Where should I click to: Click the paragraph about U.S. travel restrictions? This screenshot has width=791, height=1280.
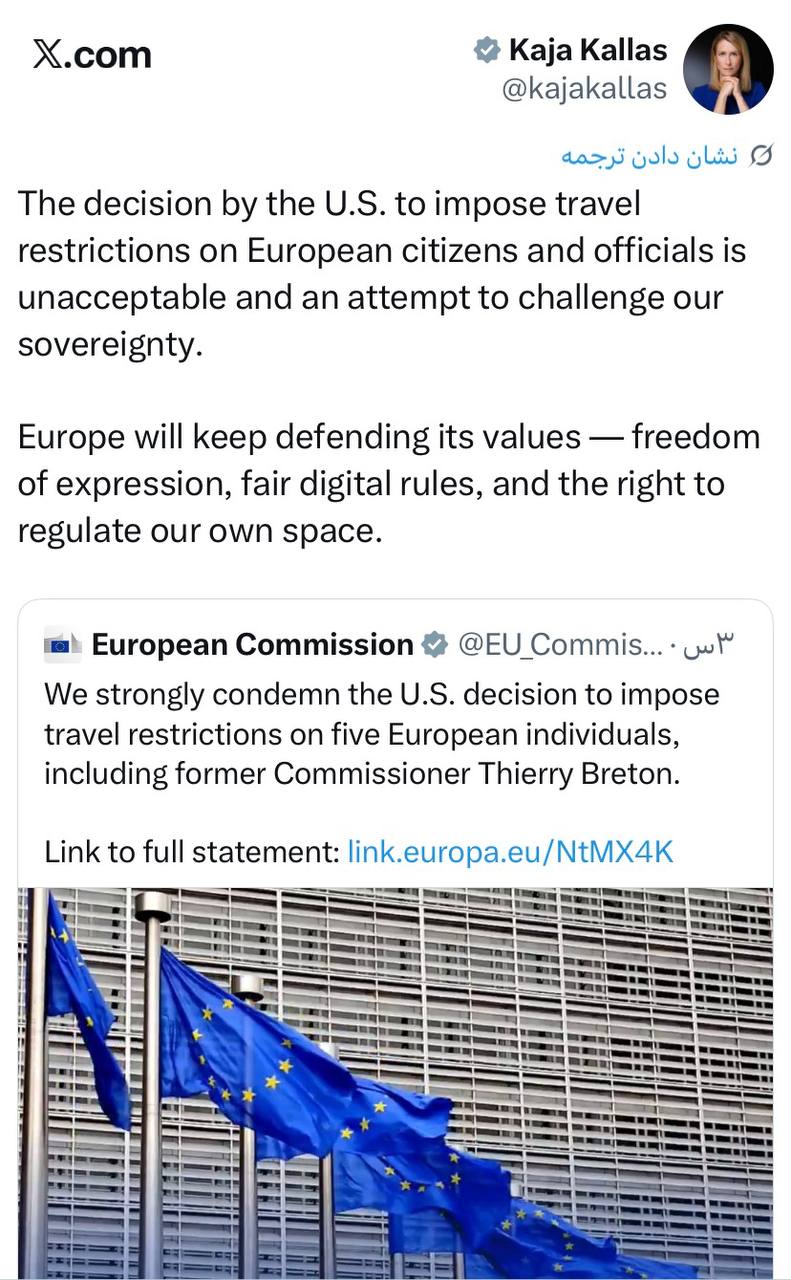click(382, 272)
